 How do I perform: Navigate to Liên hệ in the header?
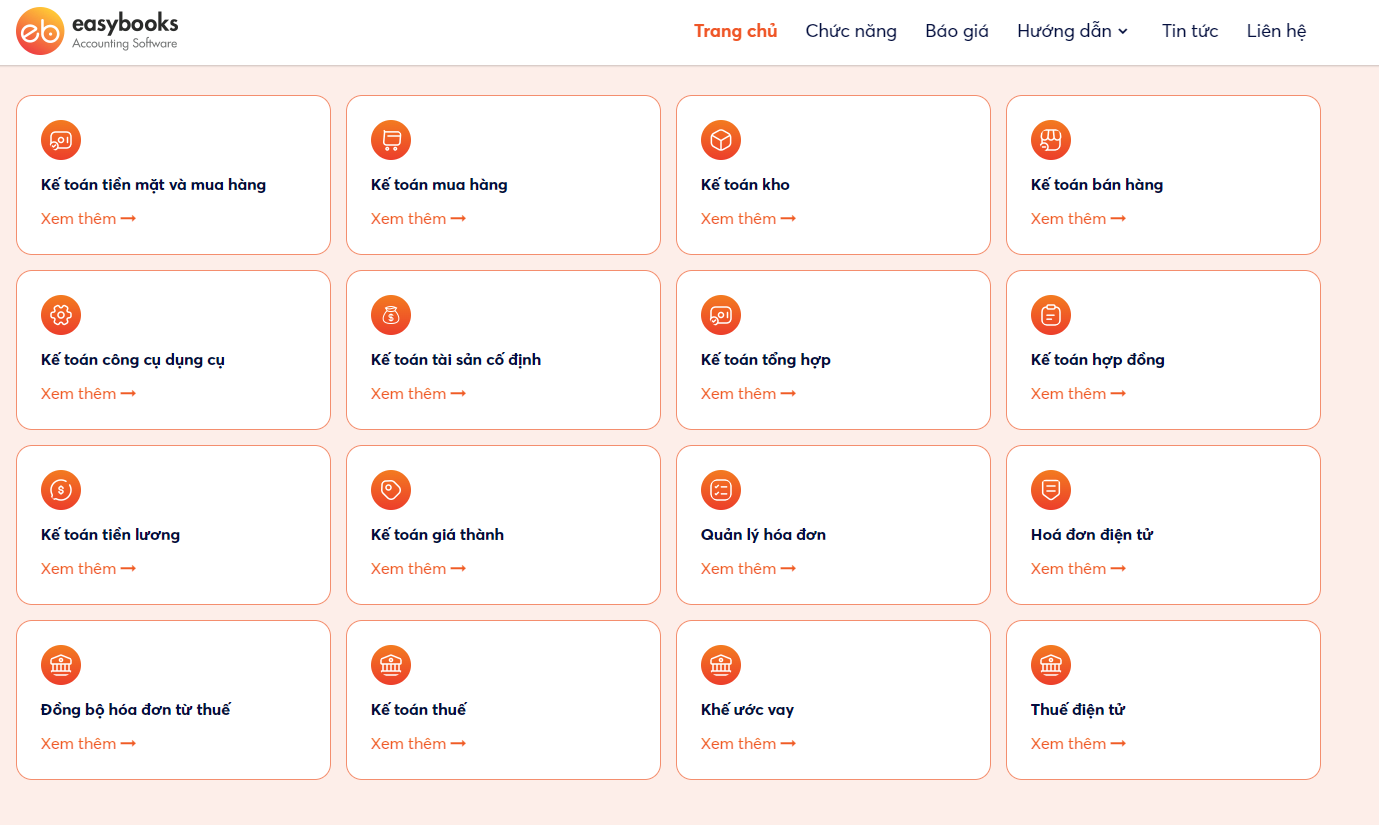point(1276,31)
